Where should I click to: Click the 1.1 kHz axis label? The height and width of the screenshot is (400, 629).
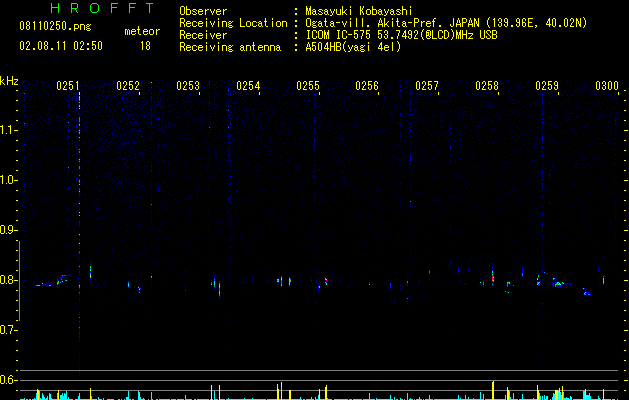pos(8,130)
